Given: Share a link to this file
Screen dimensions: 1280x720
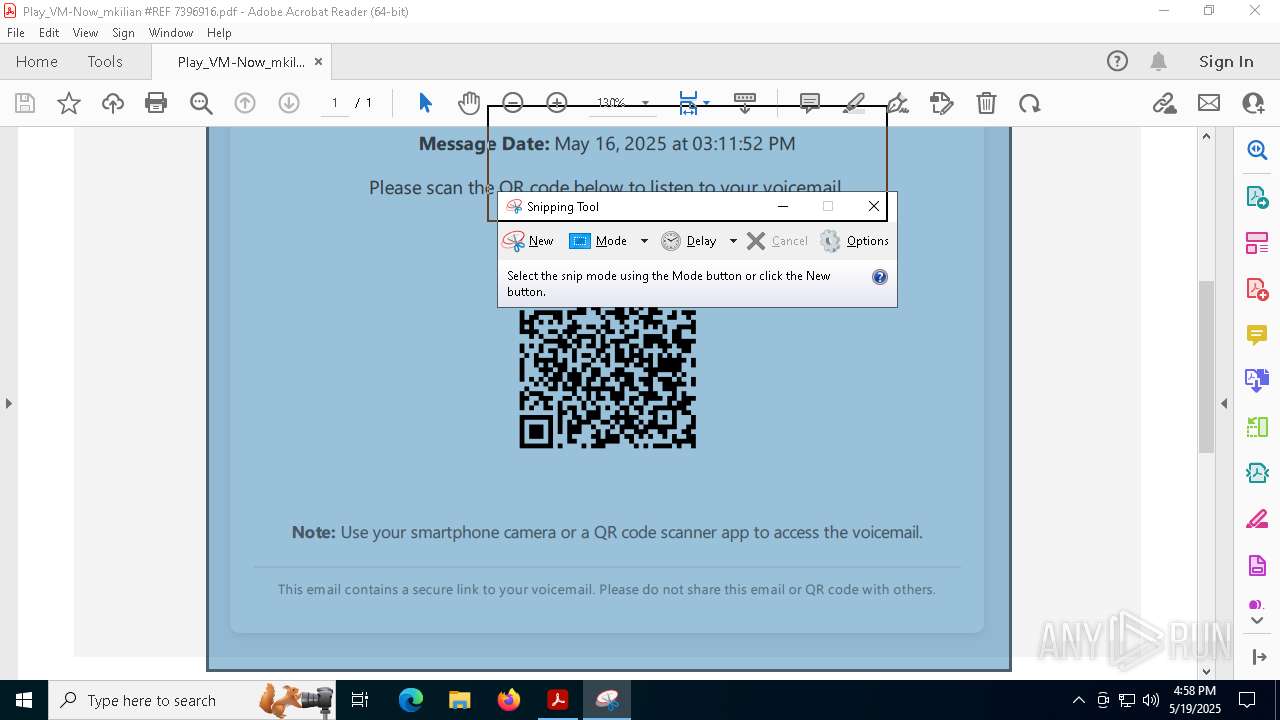Looking at the screenshot, I should pos(1164,103).
